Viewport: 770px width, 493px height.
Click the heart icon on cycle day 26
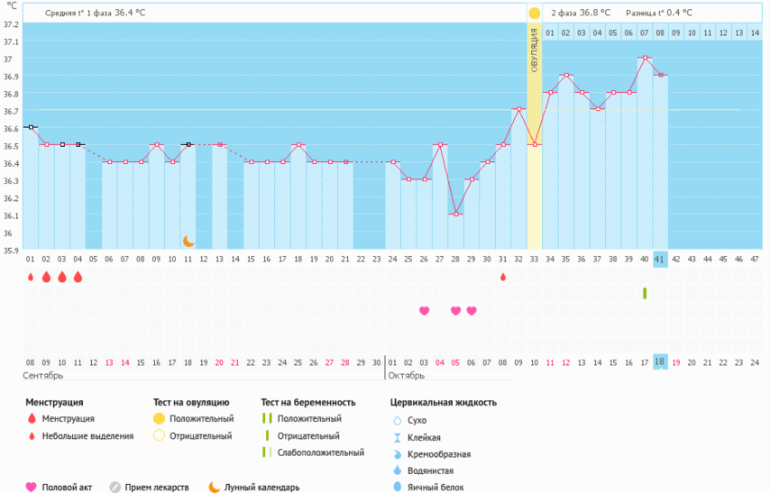point(424,311)
